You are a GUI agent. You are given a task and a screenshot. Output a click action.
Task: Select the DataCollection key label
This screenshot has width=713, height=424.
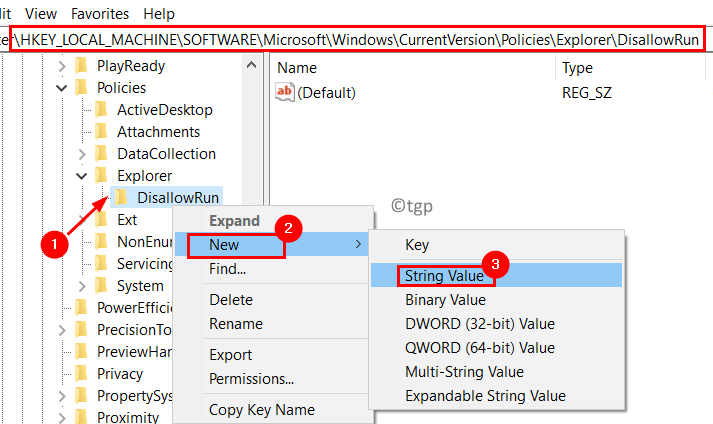click(166, 154)
